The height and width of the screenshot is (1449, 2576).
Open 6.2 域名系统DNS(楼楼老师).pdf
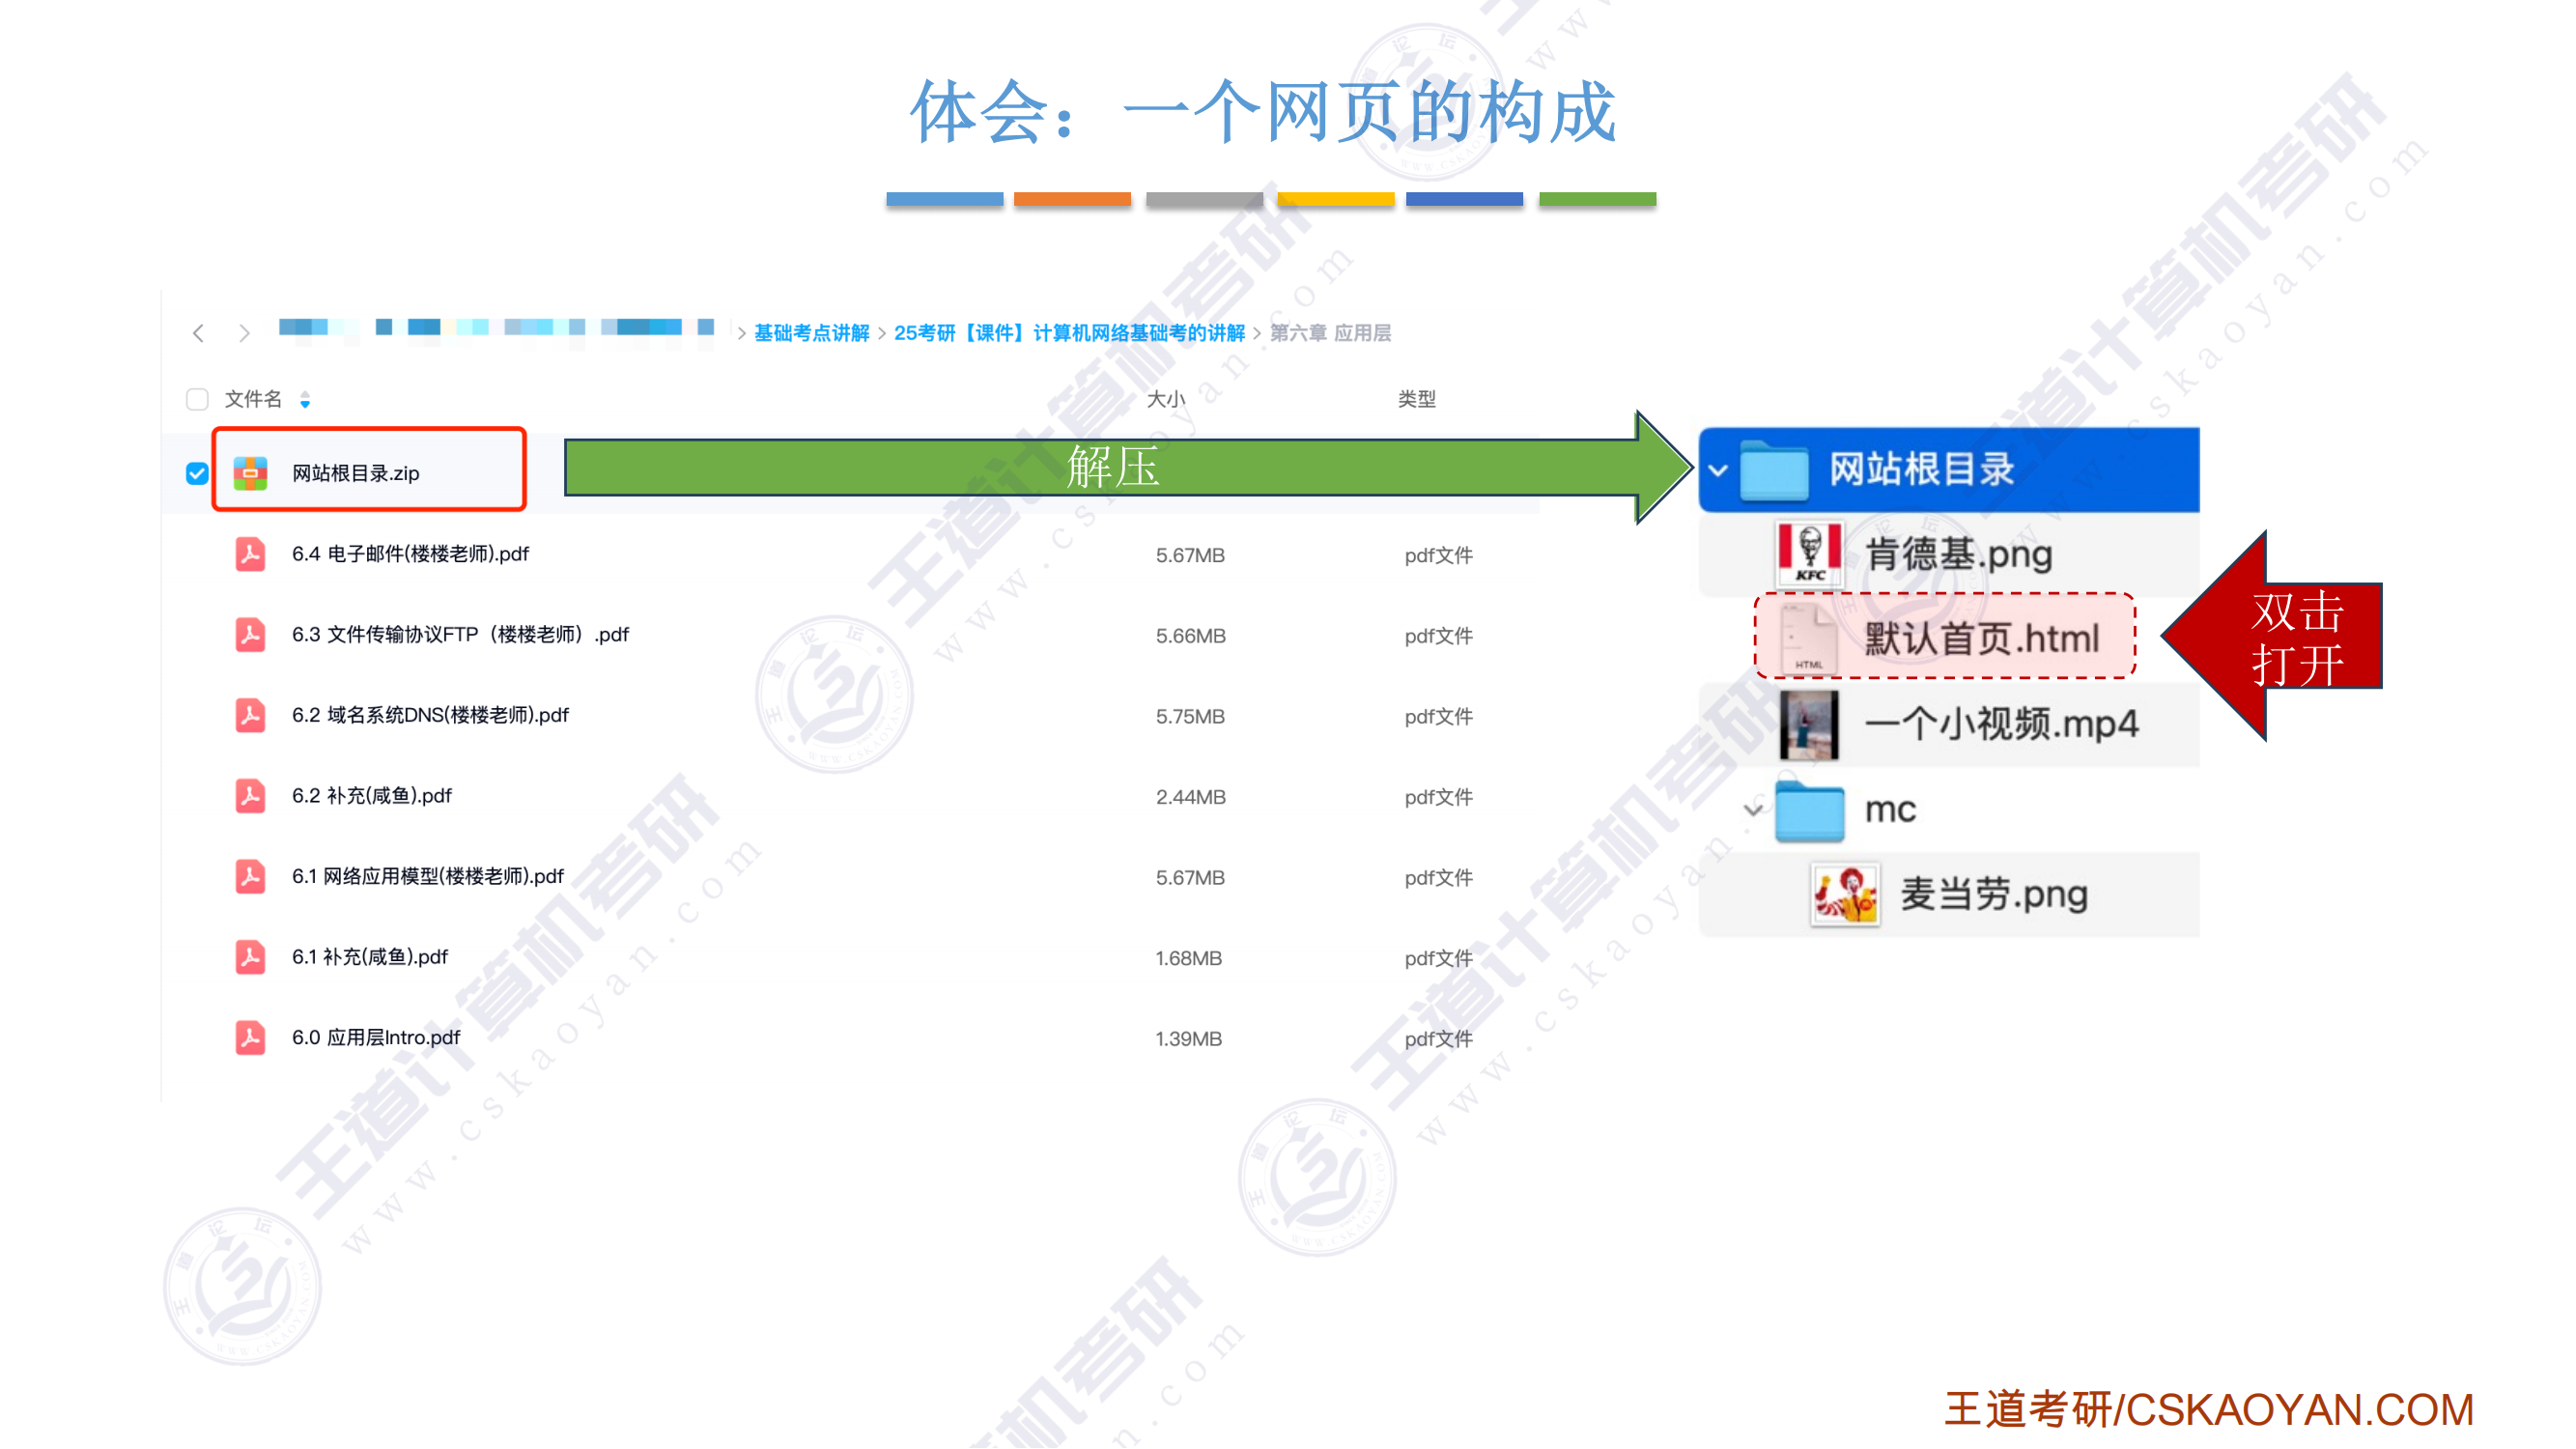430,715
